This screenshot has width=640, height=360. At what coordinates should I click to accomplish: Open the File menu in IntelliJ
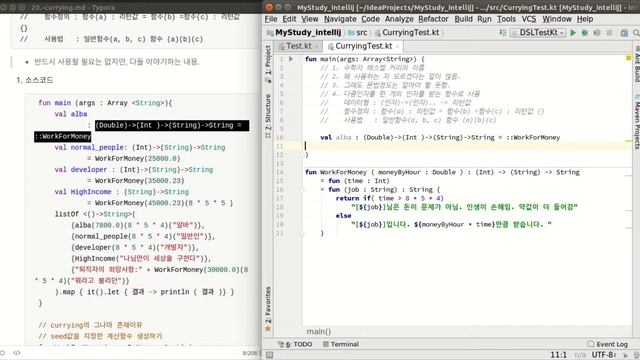point(271,19)
